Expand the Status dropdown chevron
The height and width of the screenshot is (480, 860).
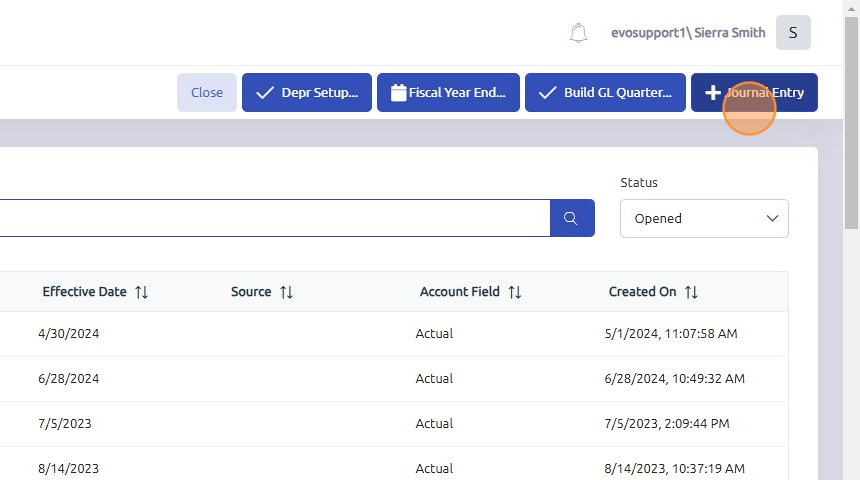(772, 218)
